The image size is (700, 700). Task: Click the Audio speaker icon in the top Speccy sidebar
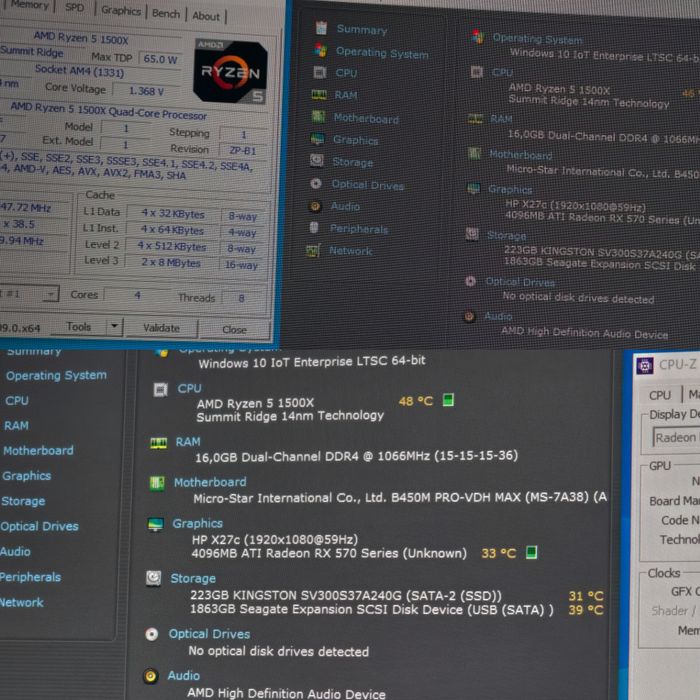[x=315, y=206]
